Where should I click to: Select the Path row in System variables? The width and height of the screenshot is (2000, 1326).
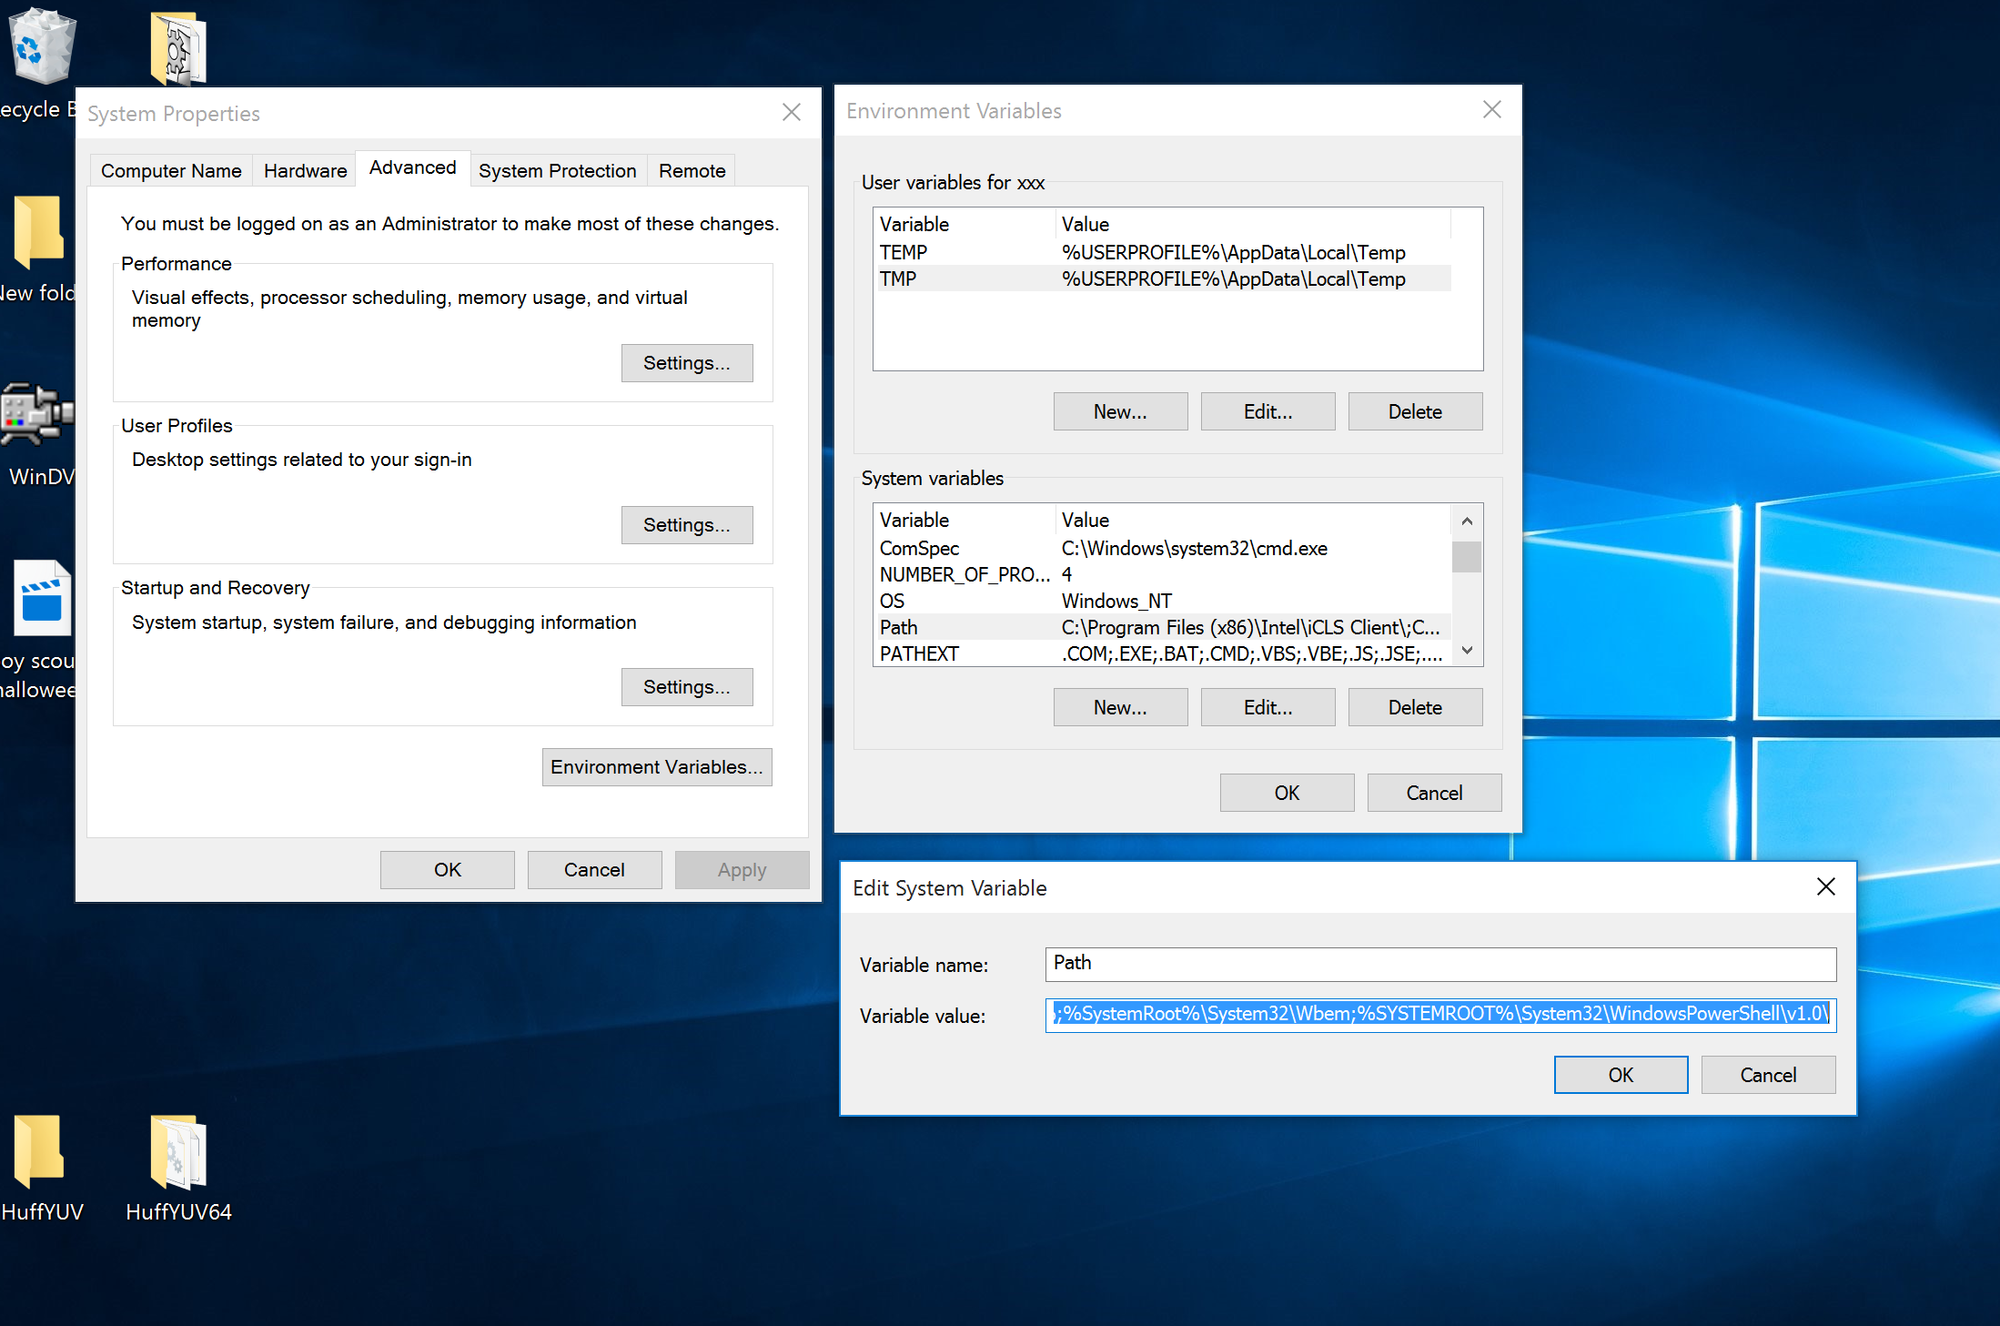tap(1100, 627)
